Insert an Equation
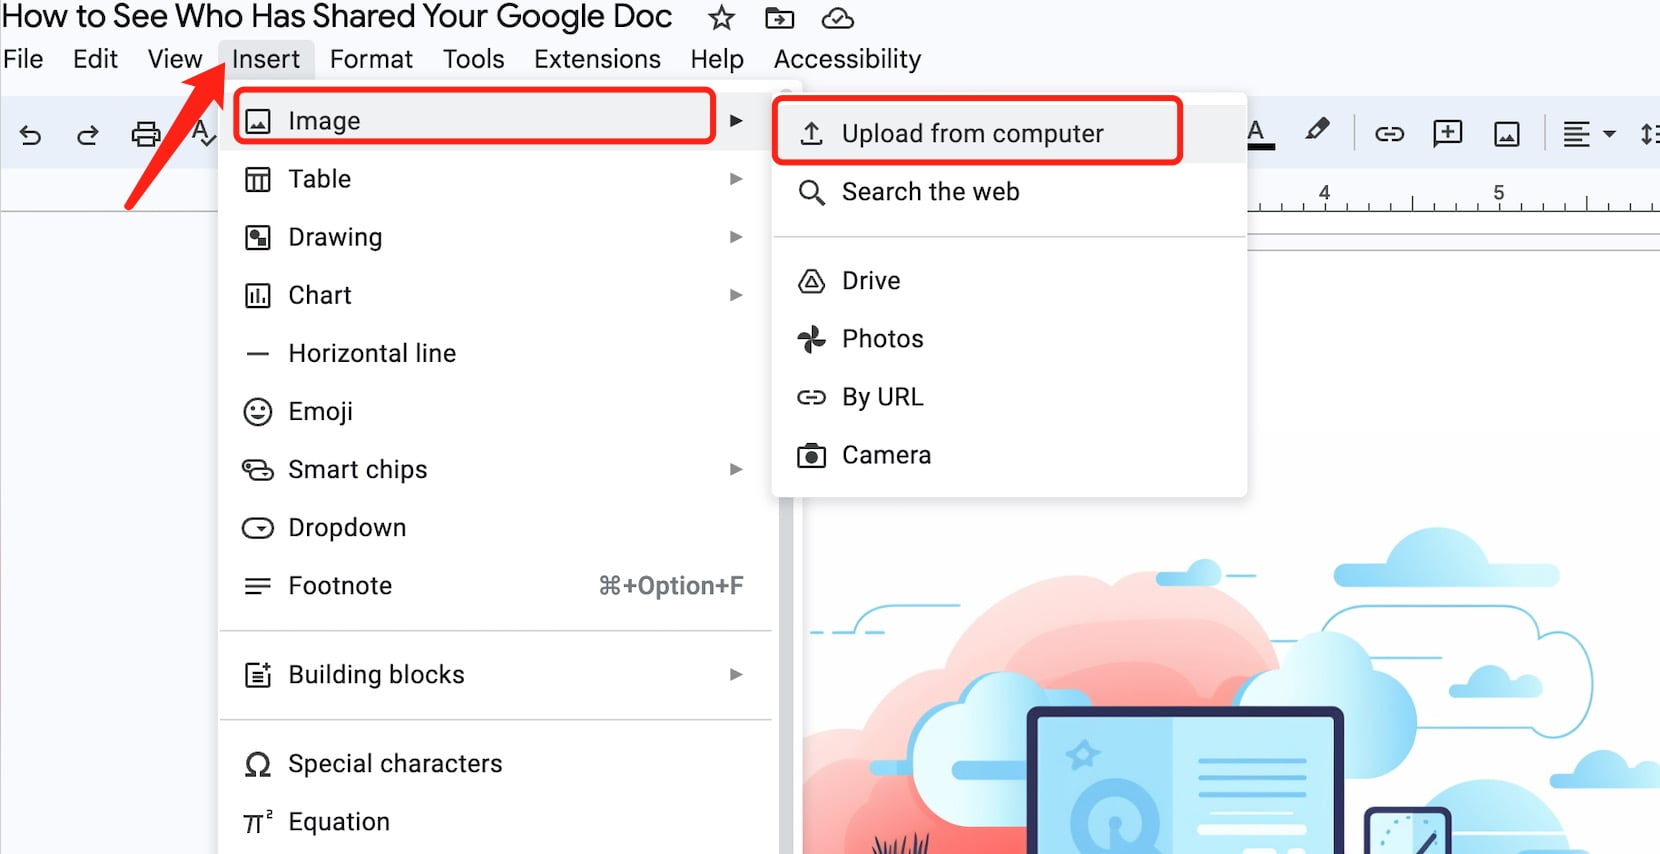The height and width of the screenshot is (854, 1660). point(496,821)
